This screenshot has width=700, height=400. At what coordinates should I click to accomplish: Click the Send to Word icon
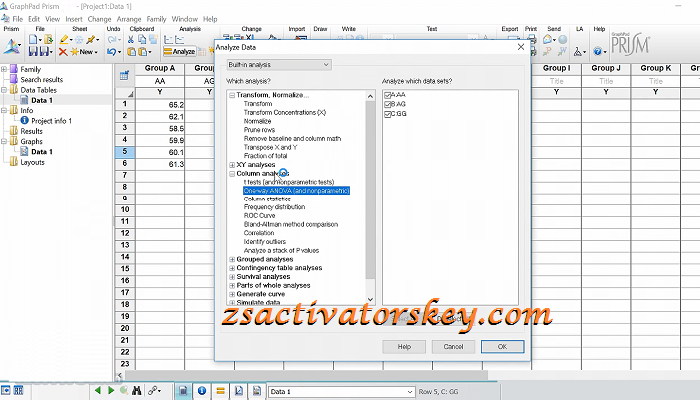(x=562, y=52)
